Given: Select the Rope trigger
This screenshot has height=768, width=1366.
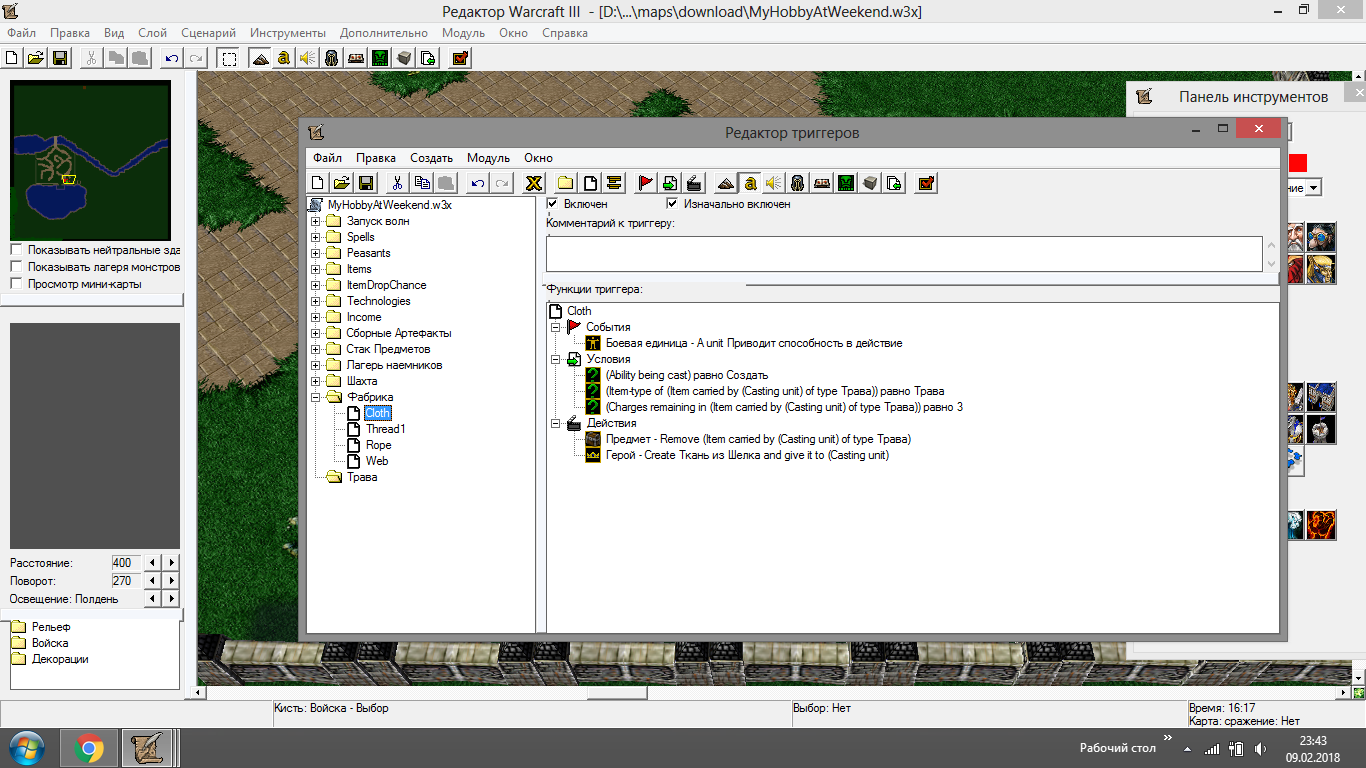Looking at the screenshot, I should coord(379,445).
